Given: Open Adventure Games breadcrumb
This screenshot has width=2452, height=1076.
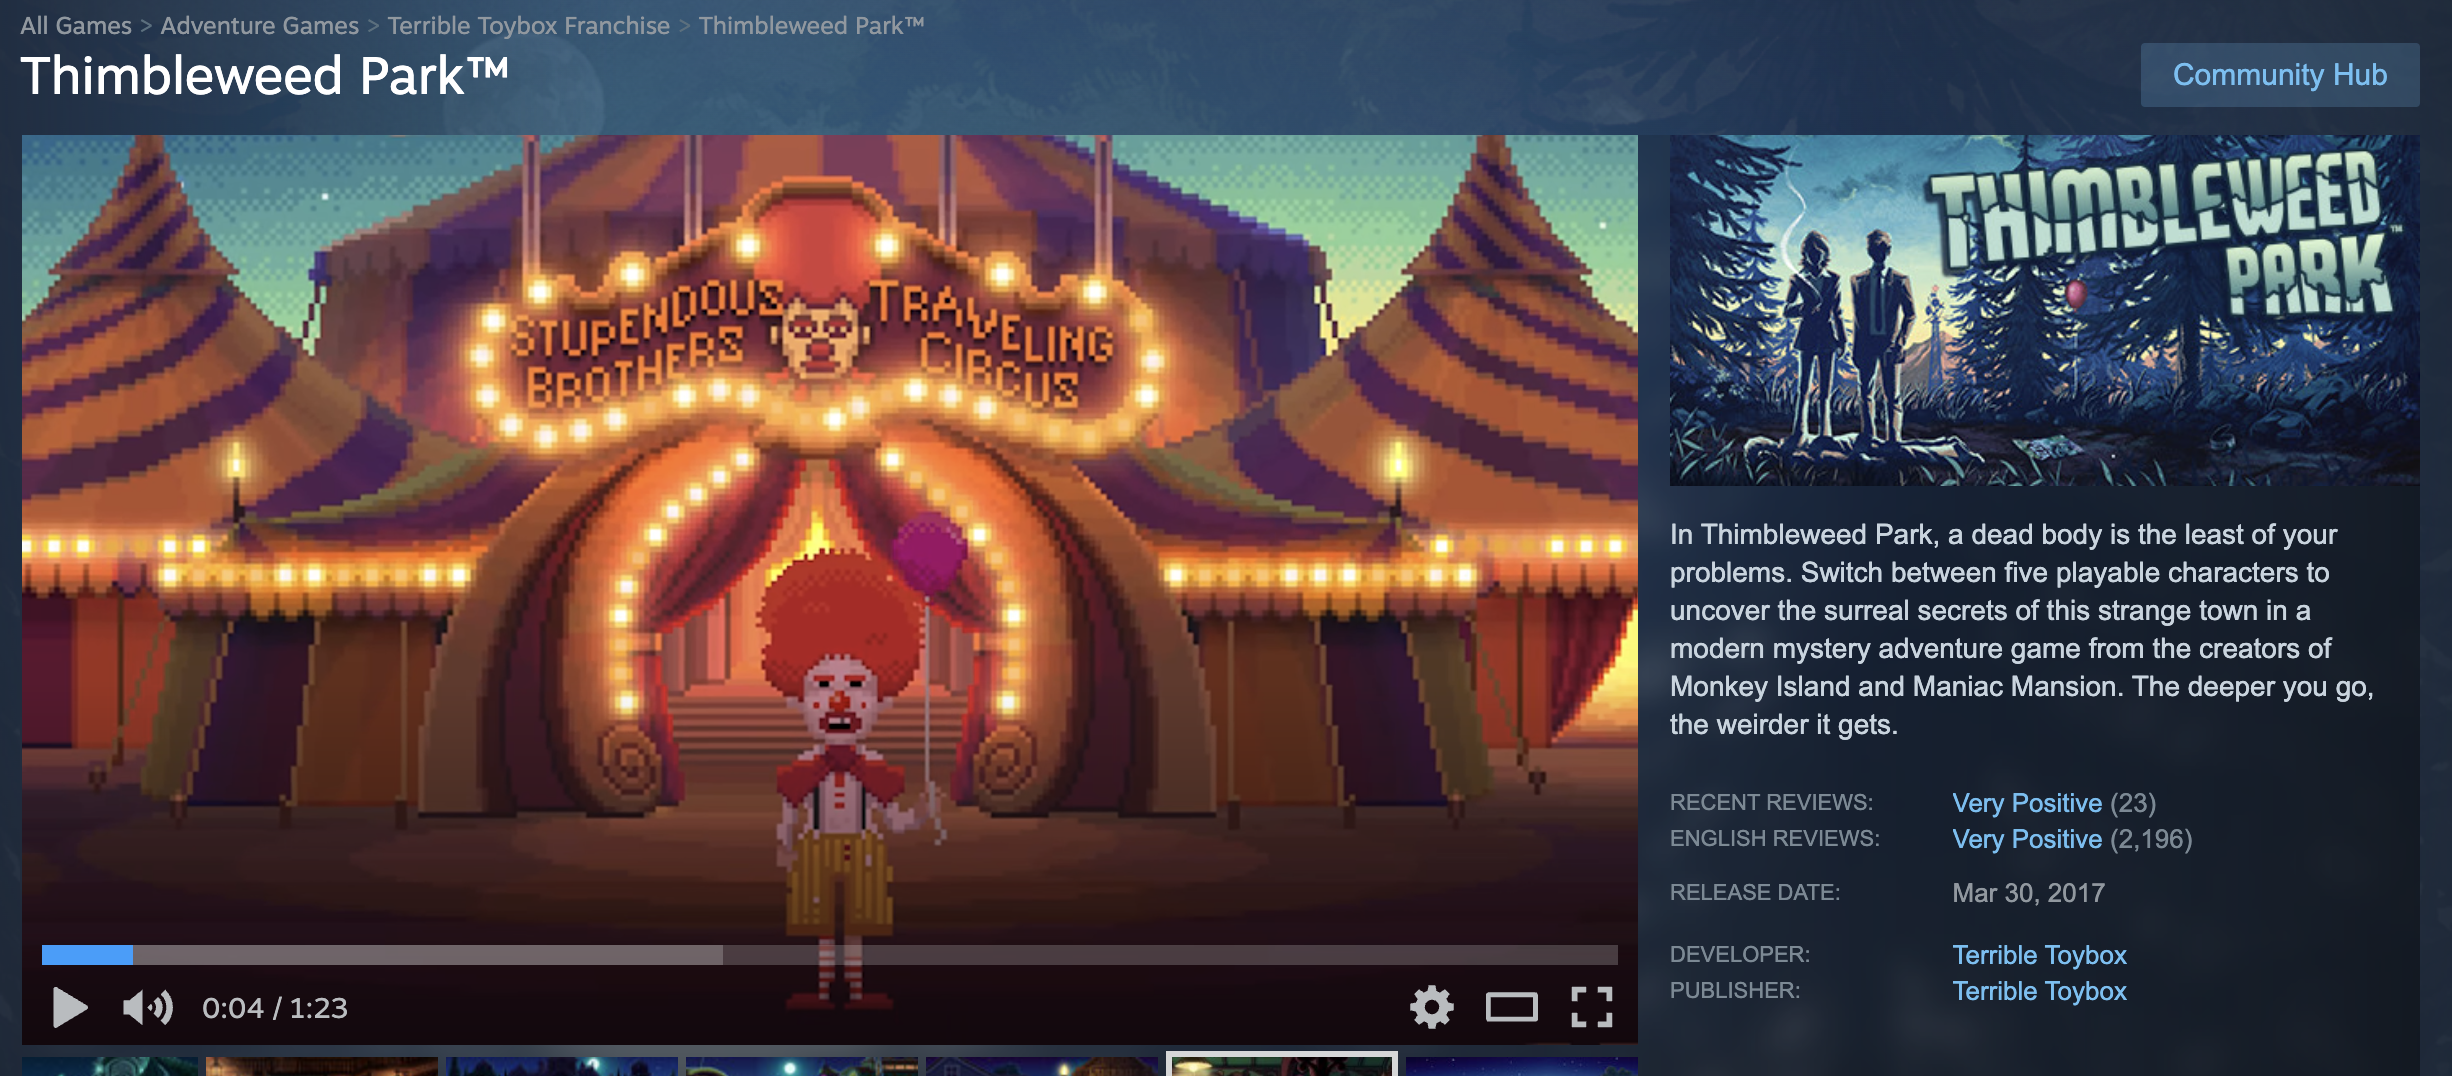Looking at the screenshot, I should tap(259, 25).
